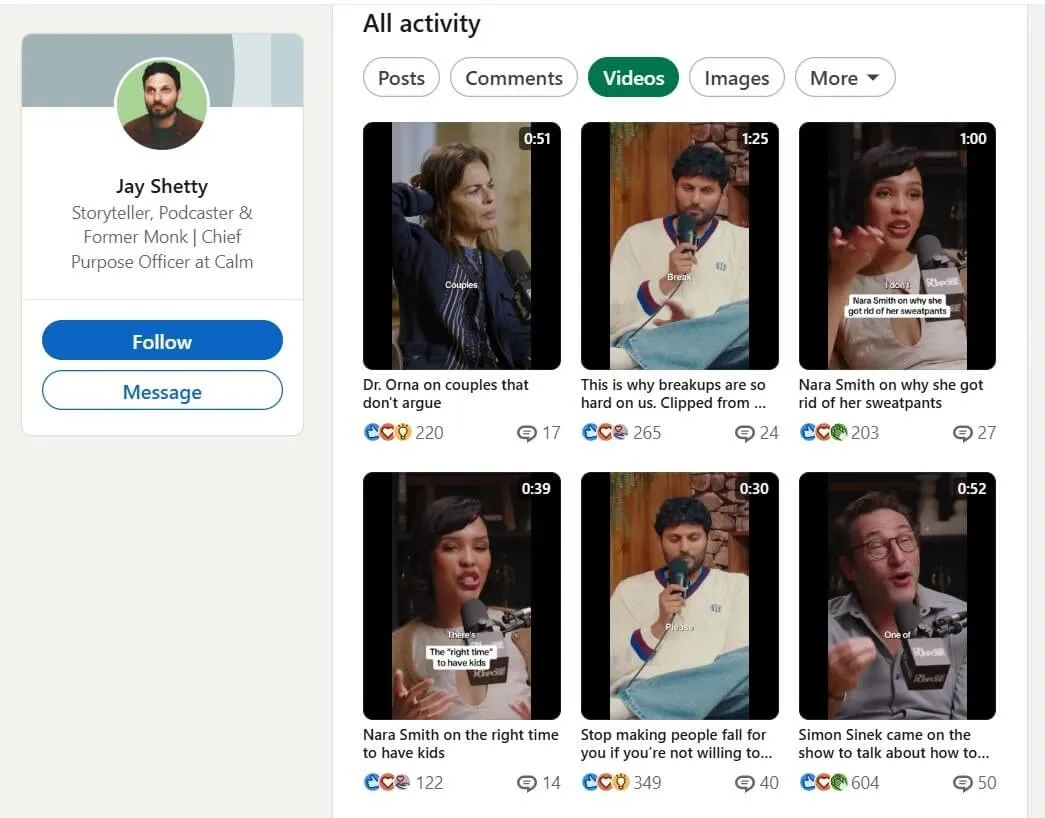The image size is (1045, 818).
Task: Click the Message button
Action: click(162, 391)
